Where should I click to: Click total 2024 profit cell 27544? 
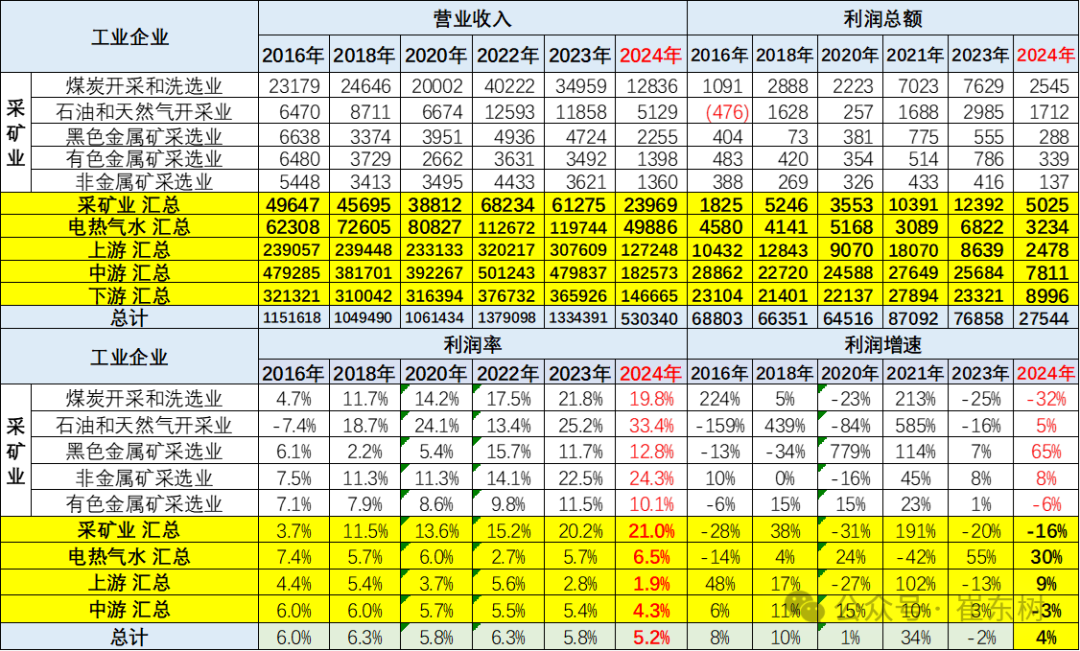point(1046,318)
